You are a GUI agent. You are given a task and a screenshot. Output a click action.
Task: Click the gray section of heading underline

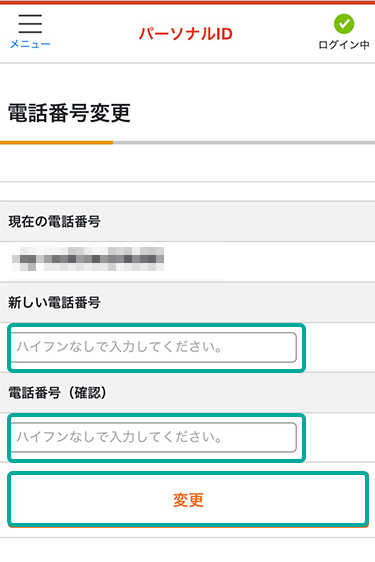(244, 143)
